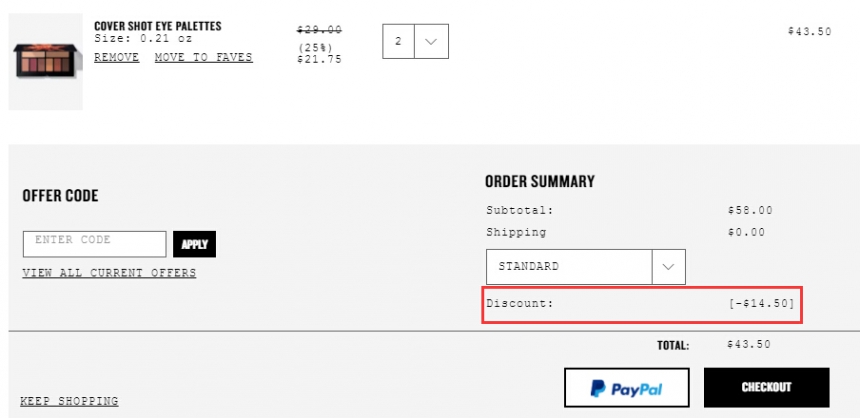Click the Cover Shot eye palette thumbnail
Viewport: 860px width, 418px height.
[46, 61]
